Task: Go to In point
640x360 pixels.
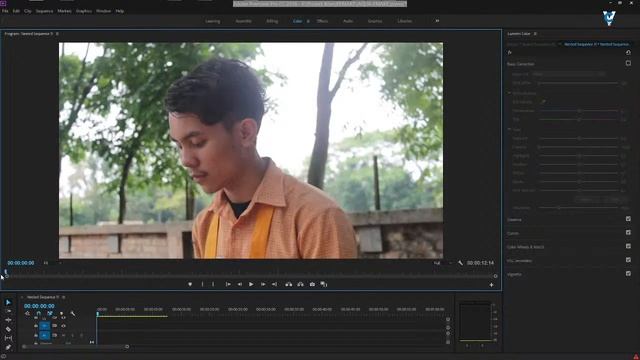Action: [228, 284]
